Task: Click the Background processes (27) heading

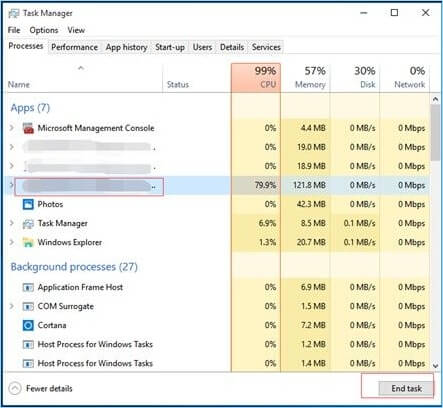Action: [74, 267]
